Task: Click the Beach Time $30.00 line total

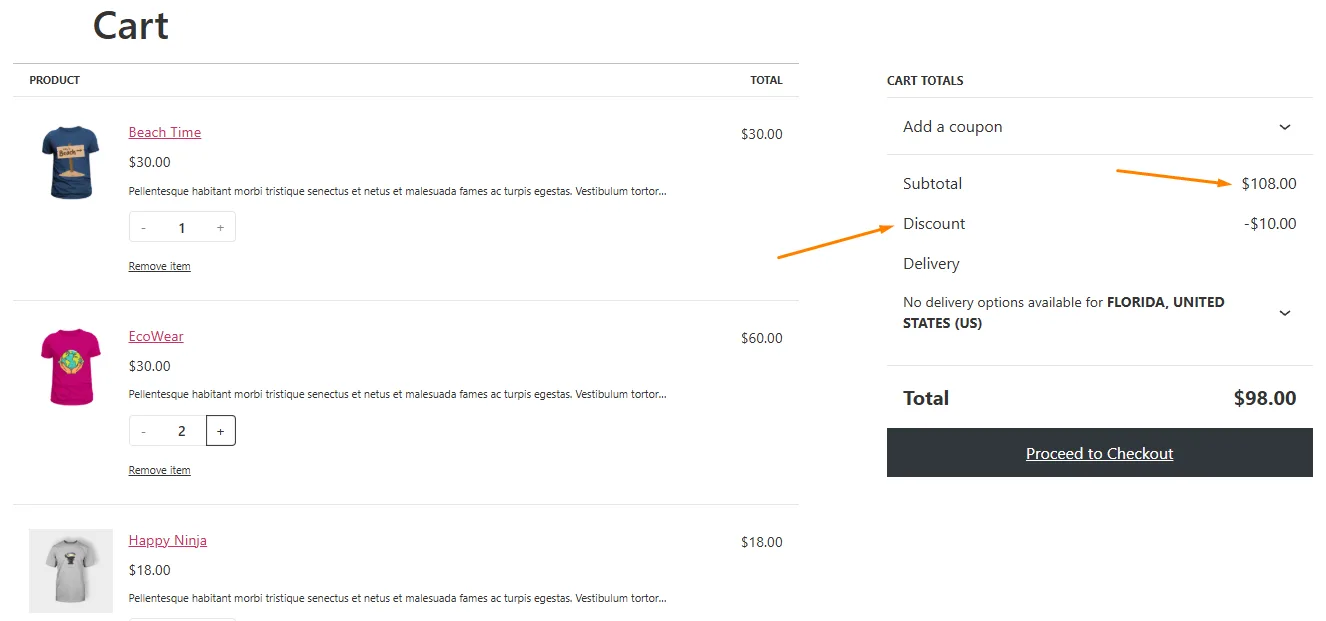Action: [761, 134]
